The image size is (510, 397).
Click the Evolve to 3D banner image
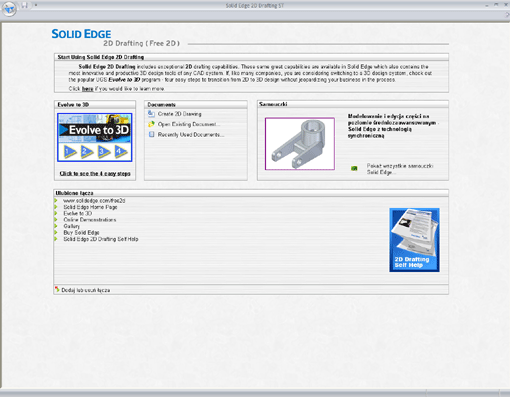[95, 137]
